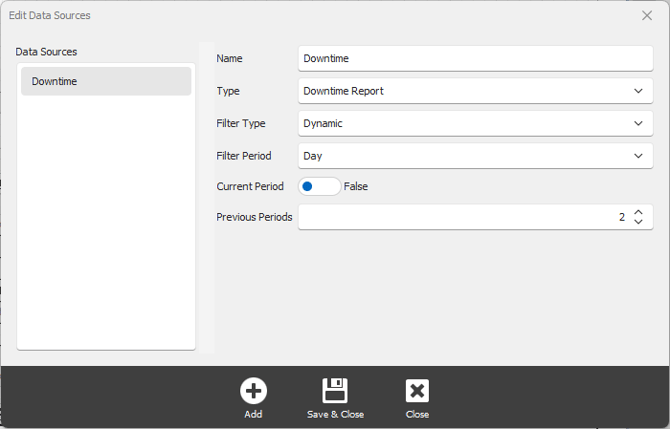Image resolution: width=670 pixels, height=429 pixels.
Task: Select Downtime in the Data Sources list
Action: pos(106,81)
